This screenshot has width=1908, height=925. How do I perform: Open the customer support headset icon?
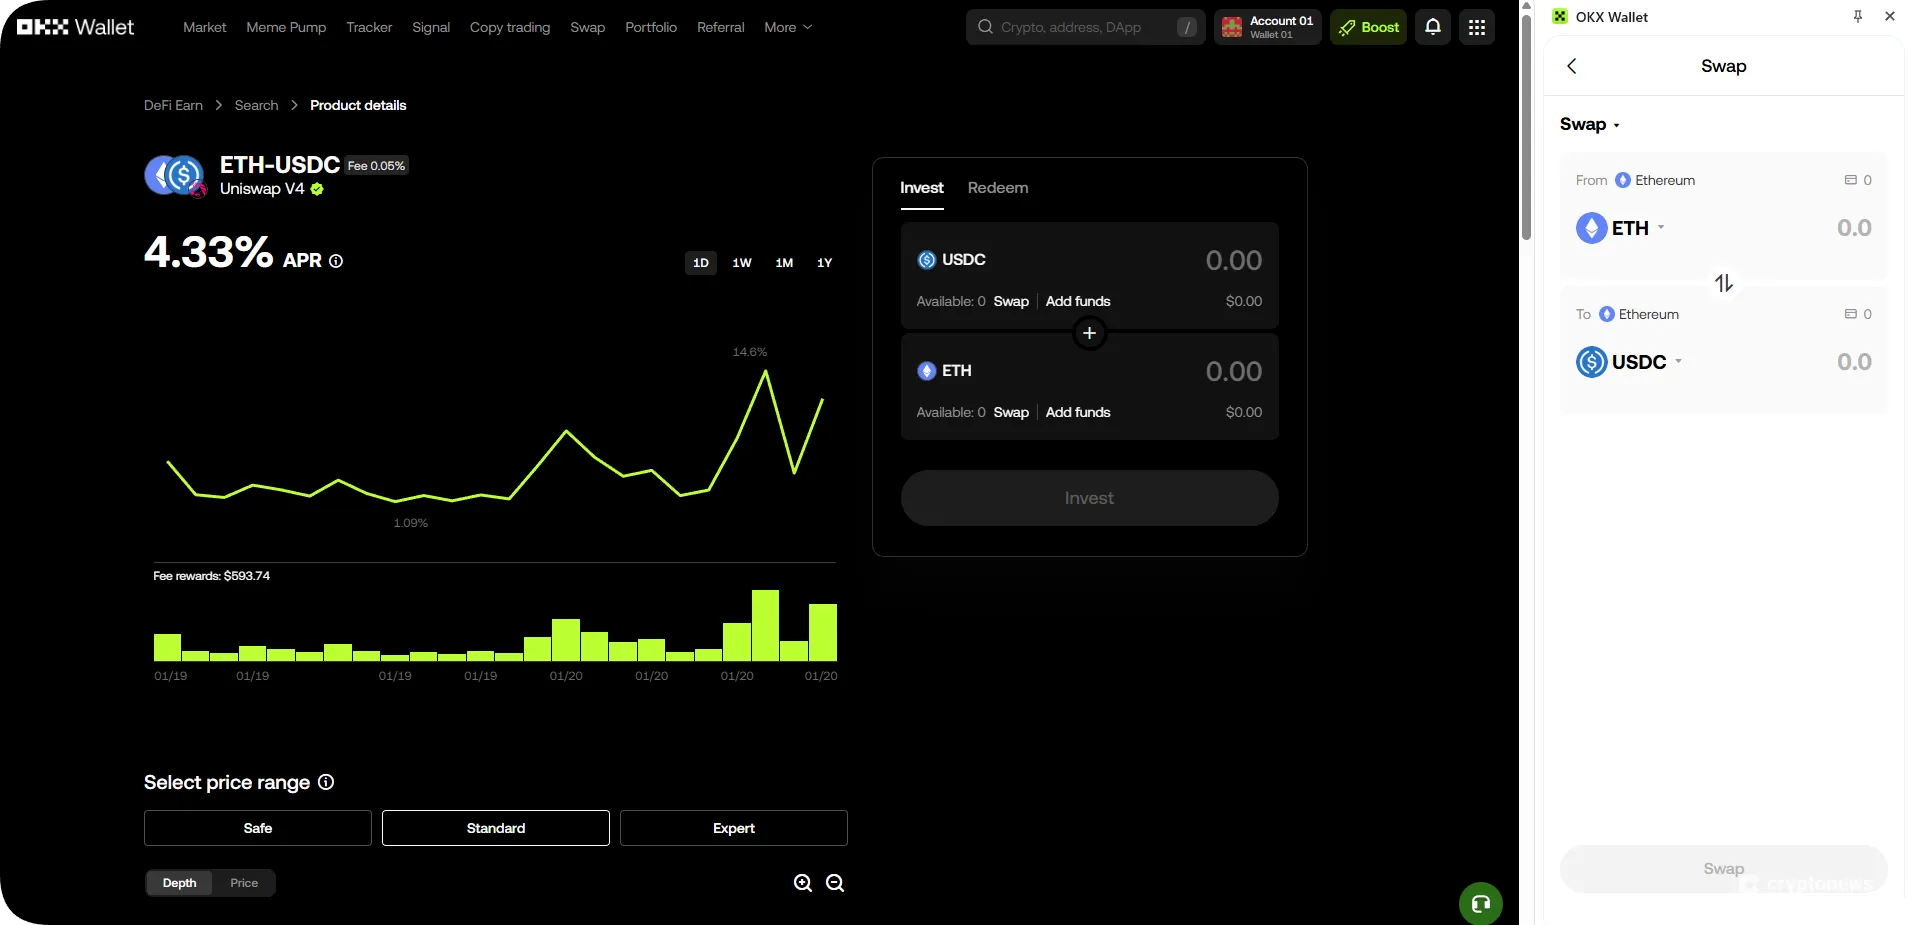click(1480, 904)
